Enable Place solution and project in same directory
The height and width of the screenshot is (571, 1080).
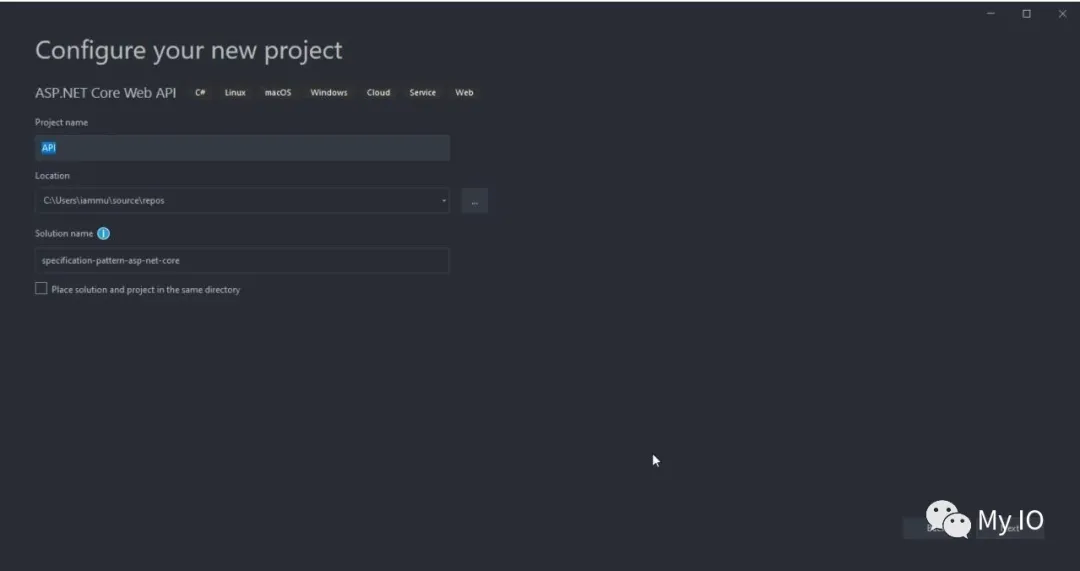41,289
